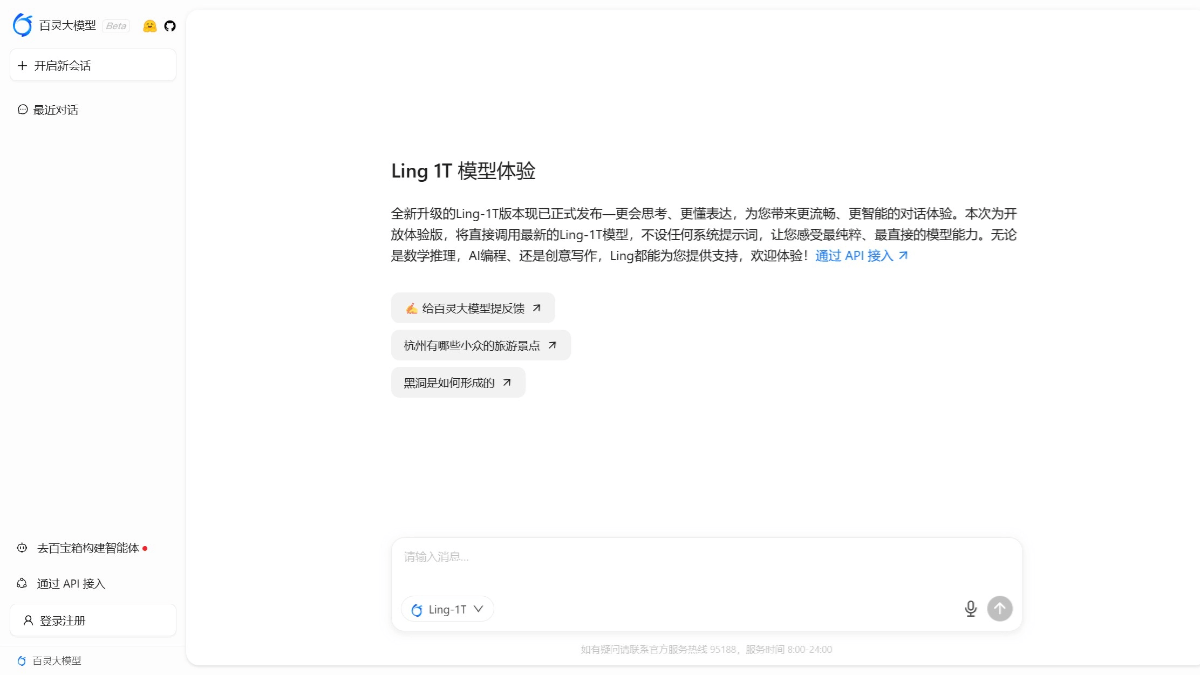Screen dimensions: 1200x675
Task: Click the 百灵大模型 logo icon
Action: pos(23,25)
